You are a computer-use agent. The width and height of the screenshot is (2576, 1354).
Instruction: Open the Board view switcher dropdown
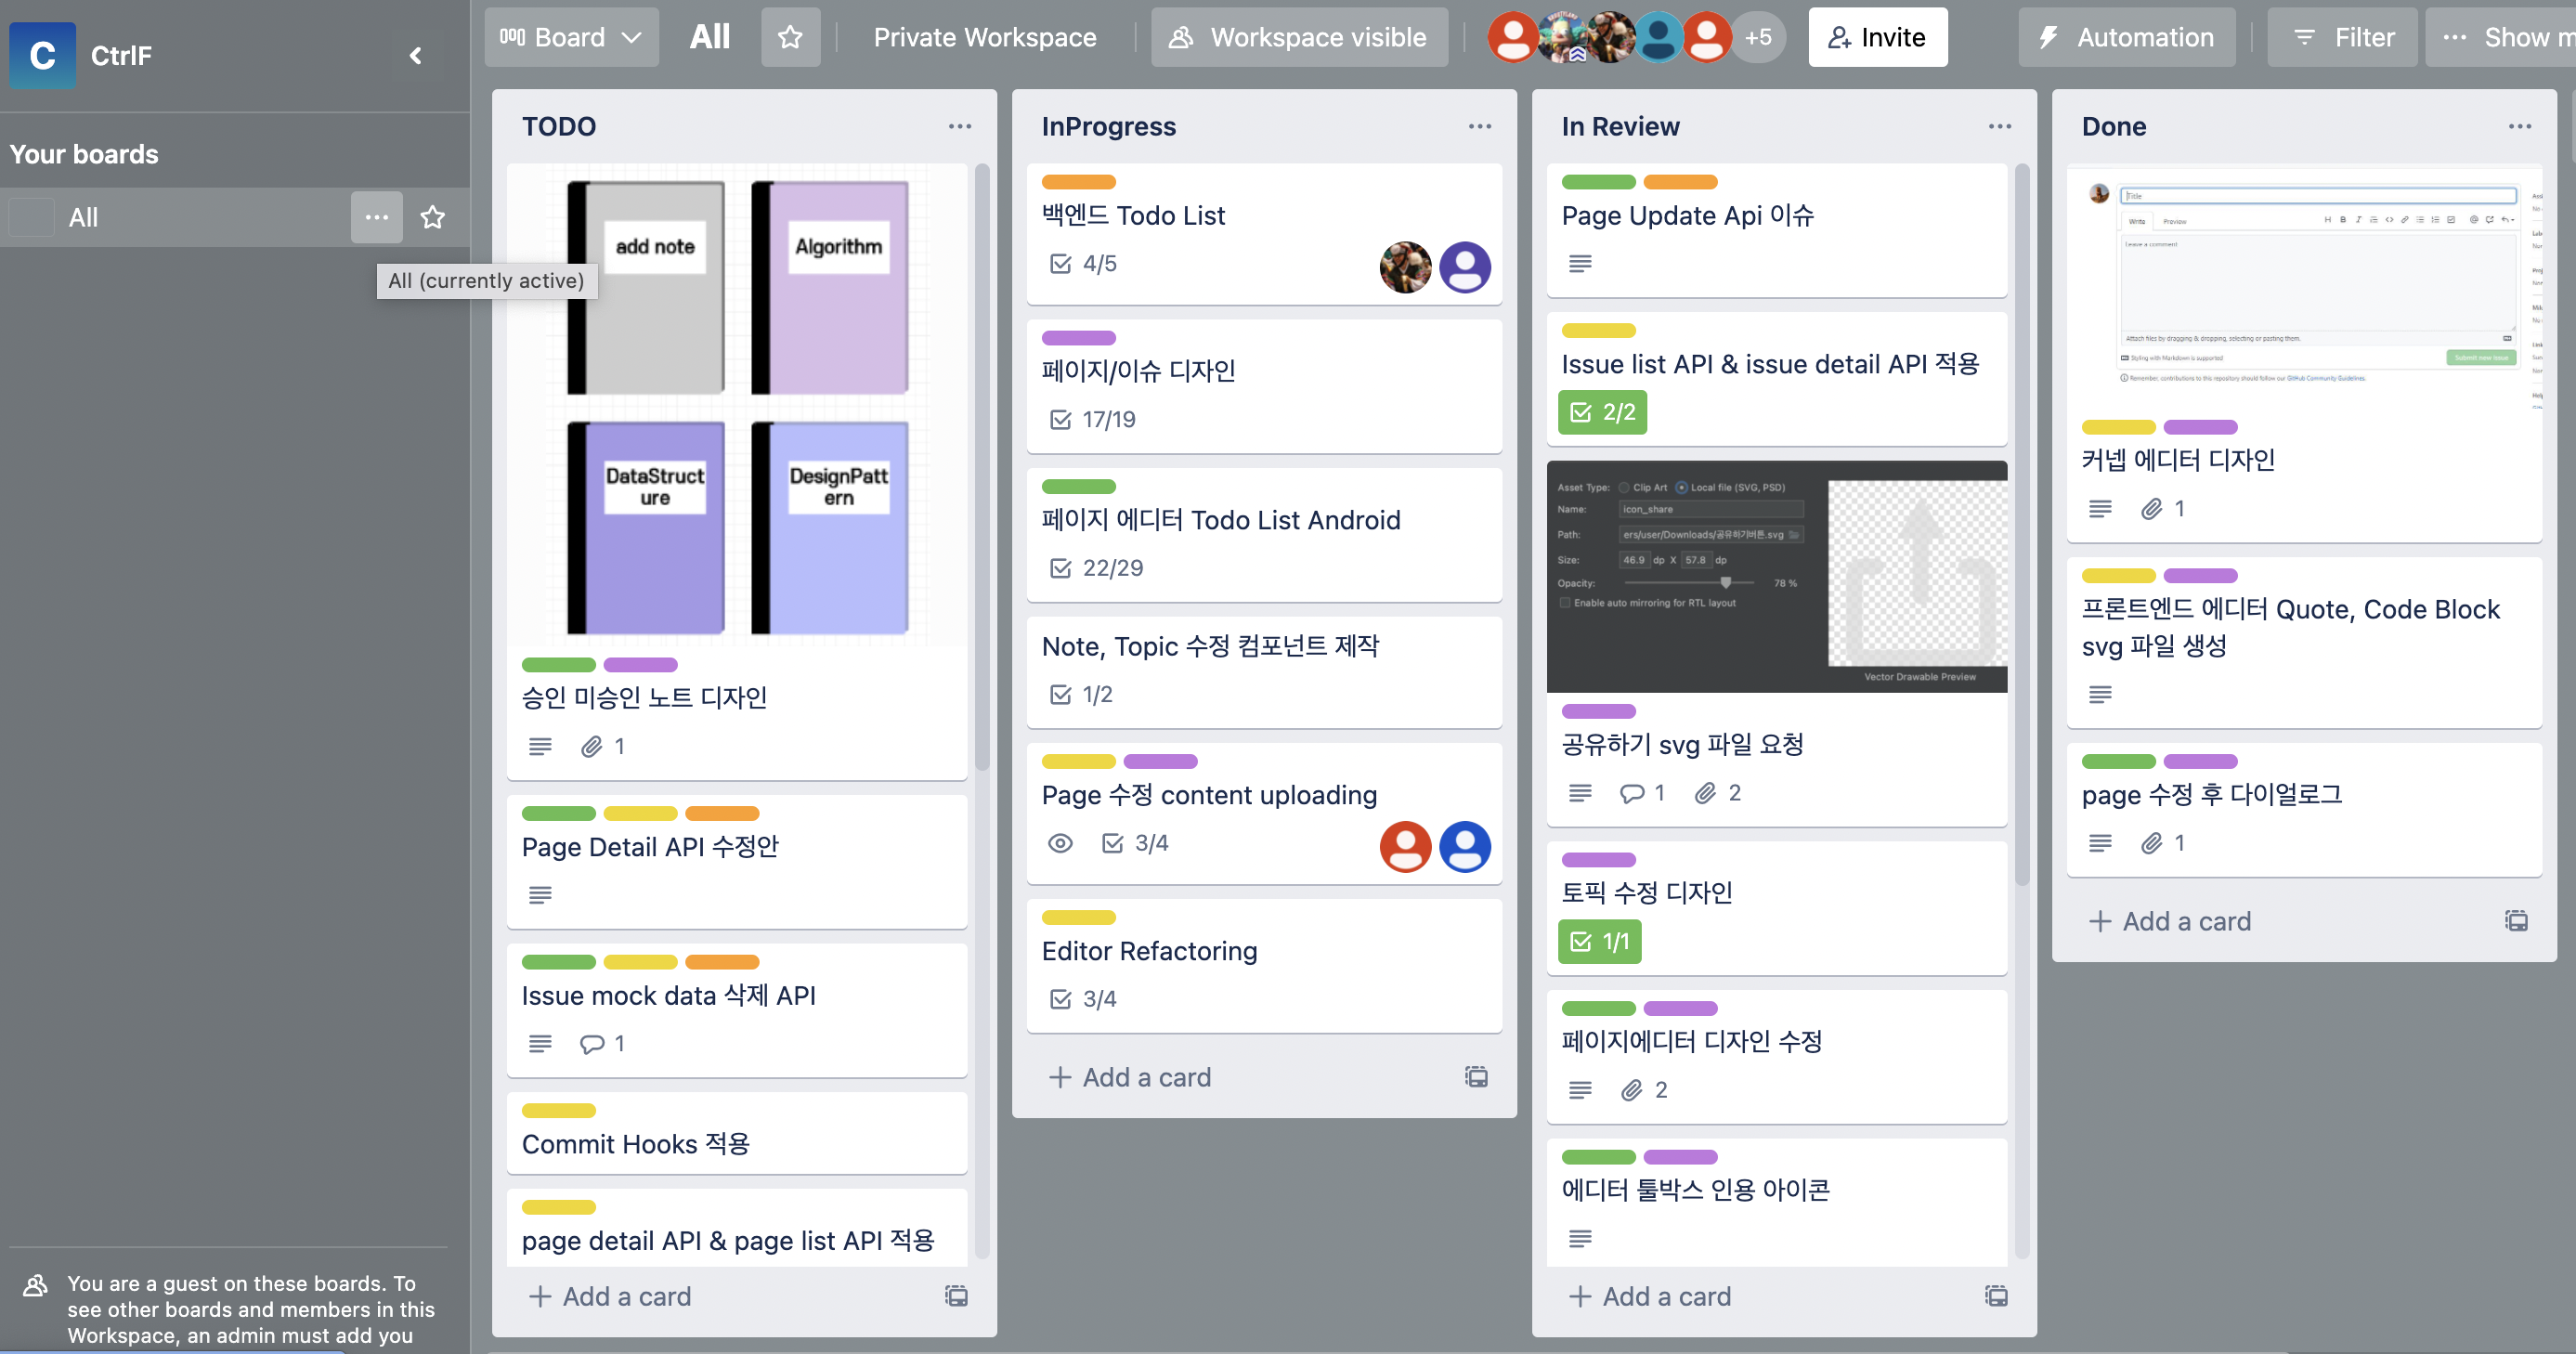click(571, 37)
